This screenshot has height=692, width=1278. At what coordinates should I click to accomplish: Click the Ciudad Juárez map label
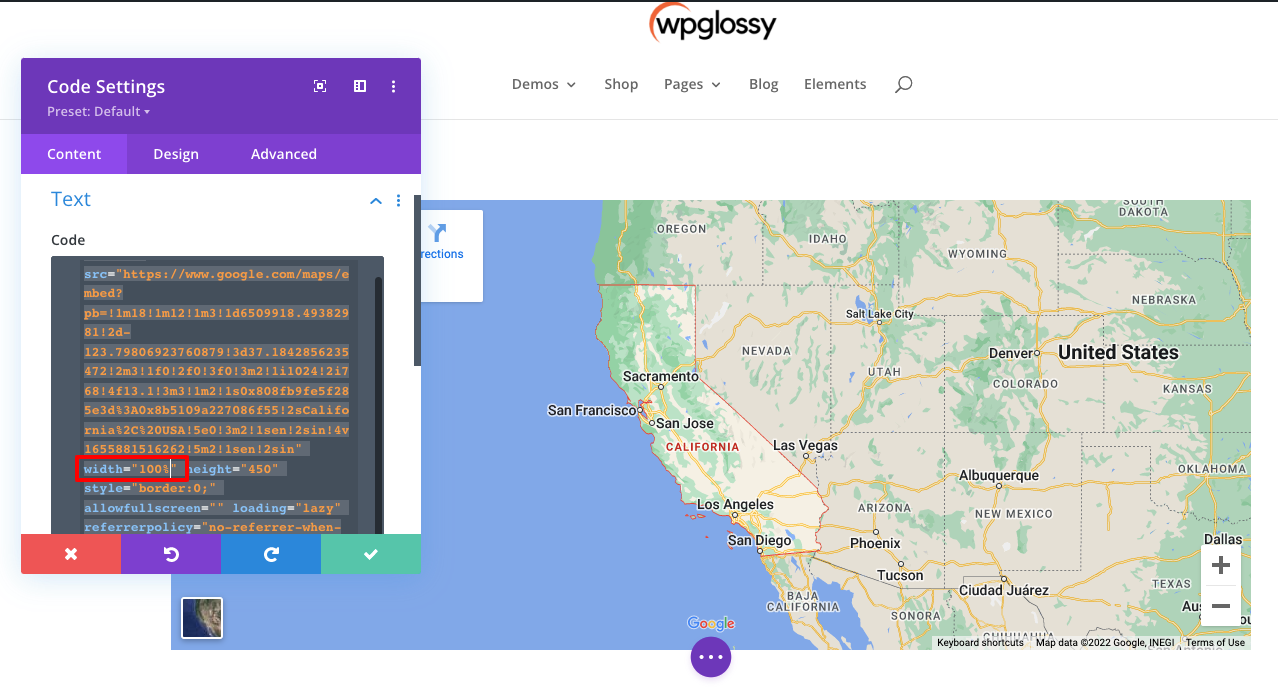pyautogui.click(x=1003, y=591)
